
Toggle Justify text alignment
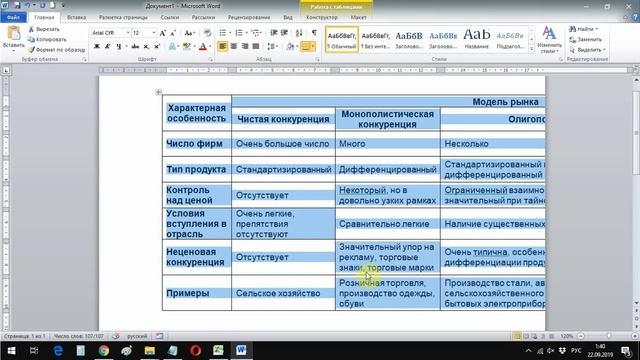[256, 47]
